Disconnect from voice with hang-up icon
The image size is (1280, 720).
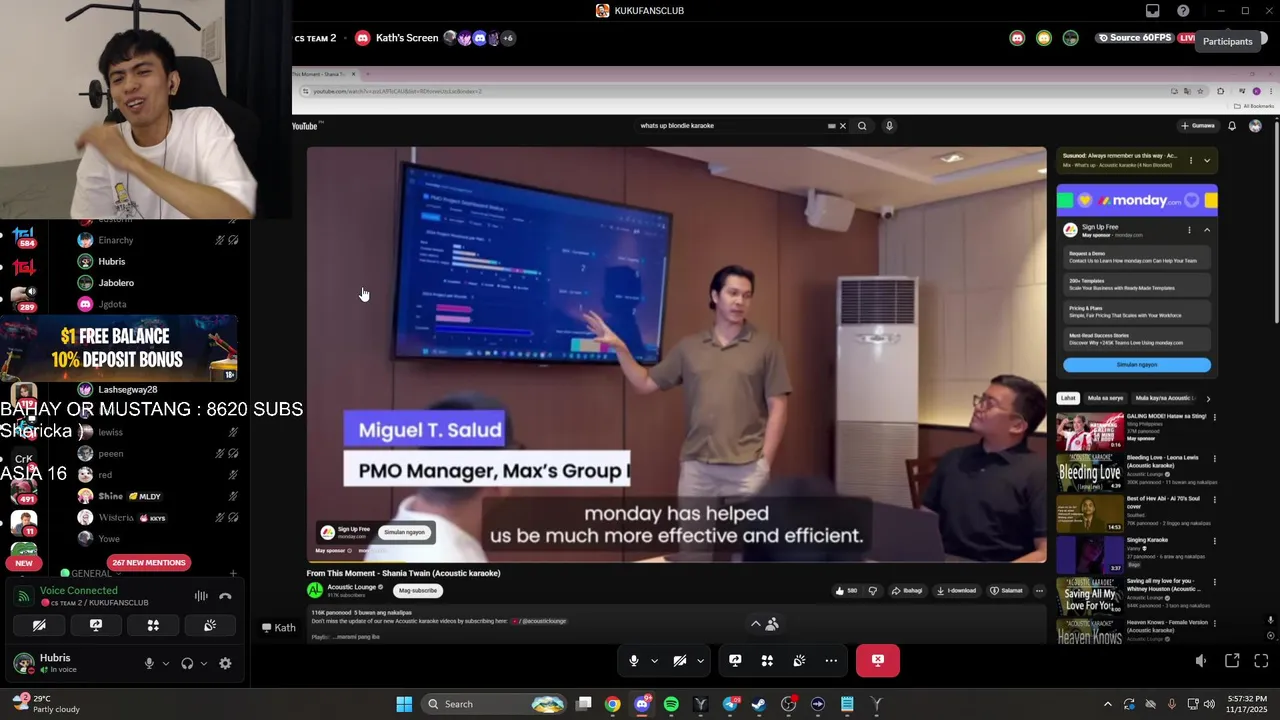[225, 596]
